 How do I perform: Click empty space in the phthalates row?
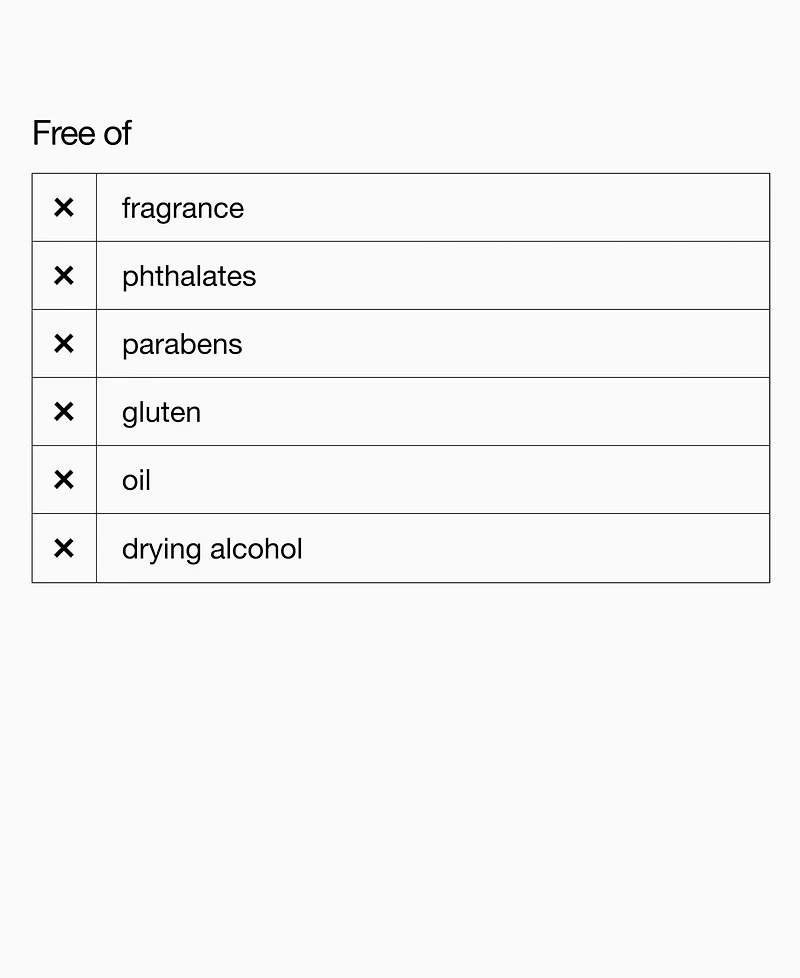pos(511,276)
